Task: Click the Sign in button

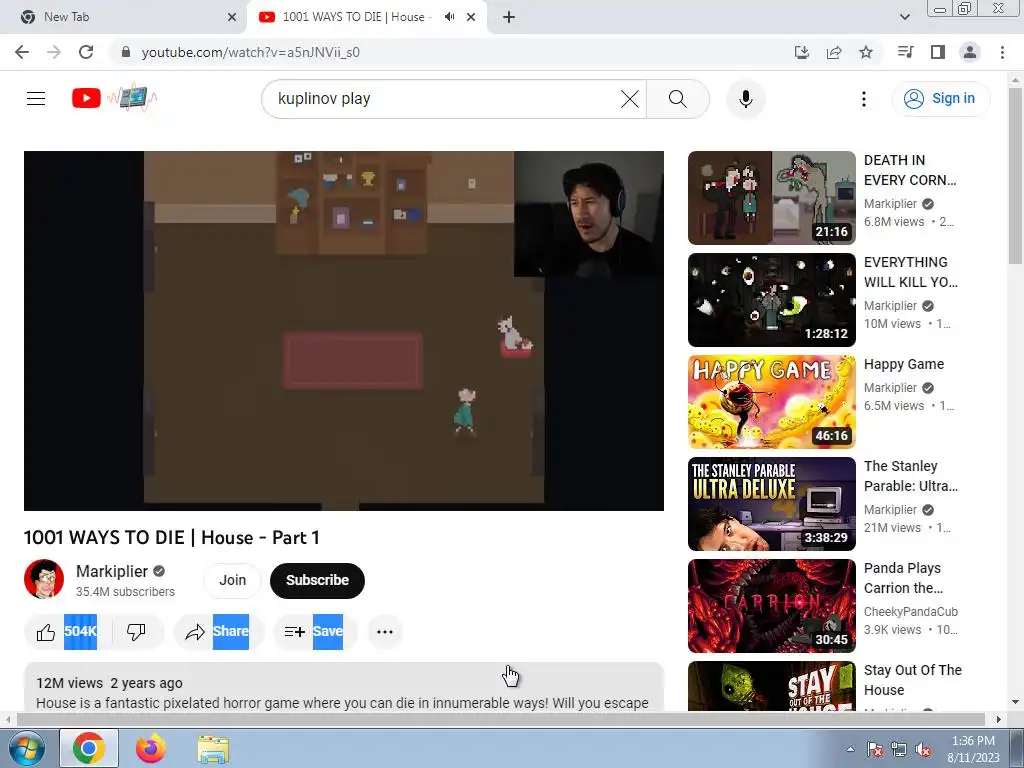Action: [x=940, y=99]
